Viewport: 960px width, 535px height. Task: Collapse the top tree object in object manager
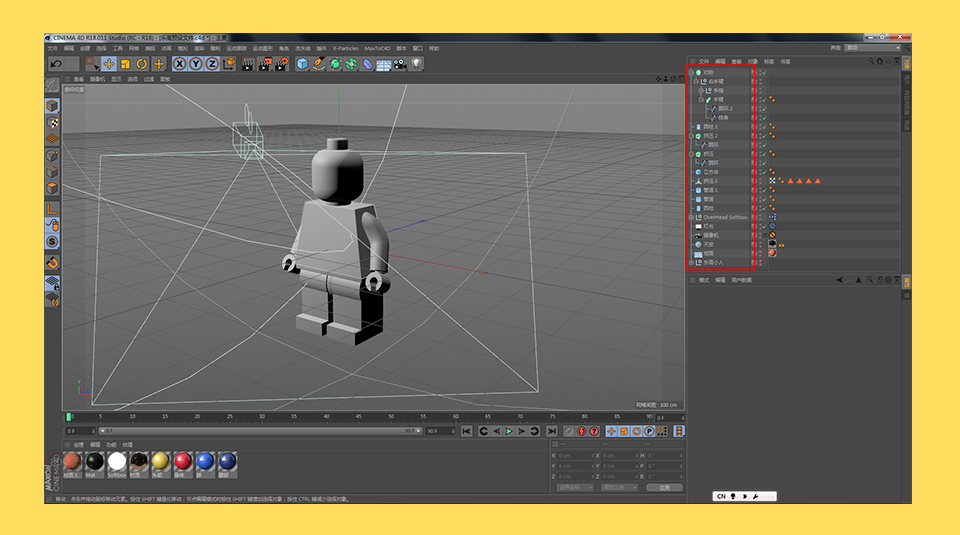(692, 72)
